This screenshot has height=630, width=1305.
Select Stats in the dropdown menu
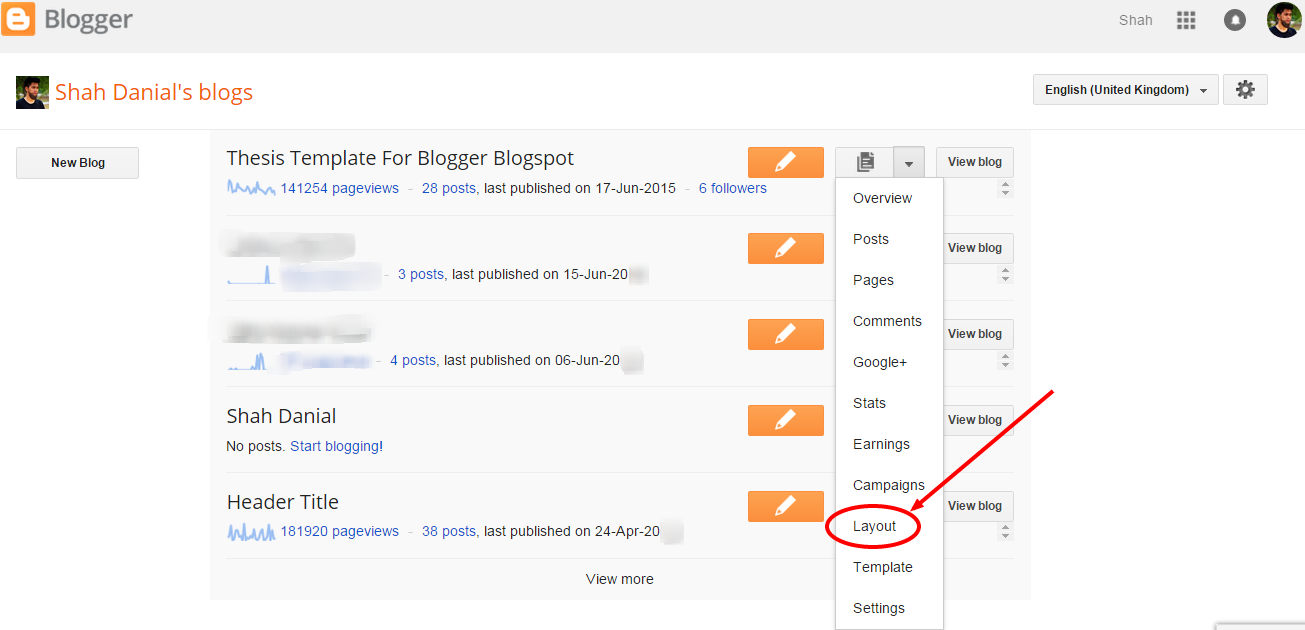tap(889, 403)
